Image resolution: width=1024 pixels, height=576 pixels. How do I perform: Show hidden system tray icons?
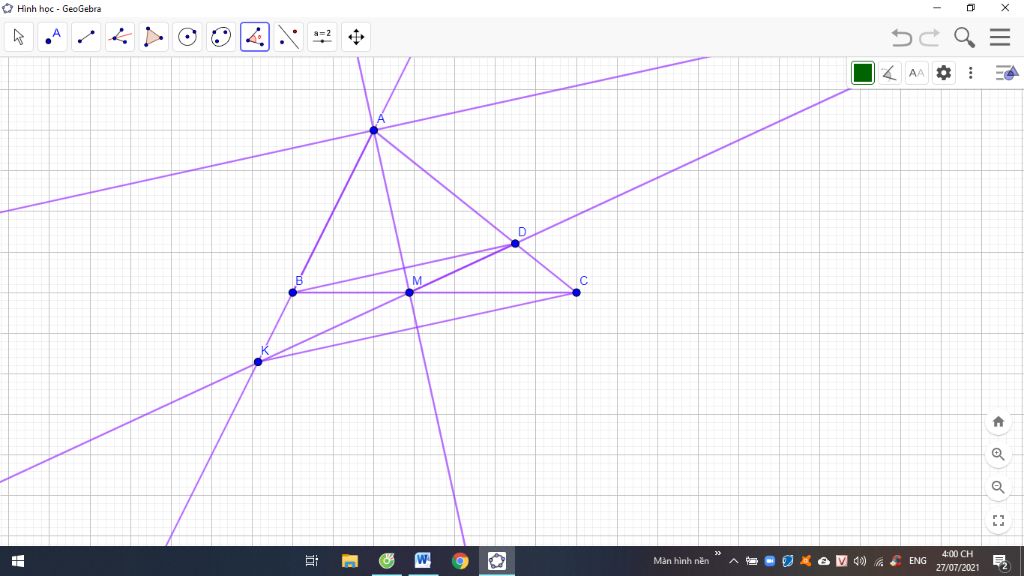[733, 561]
